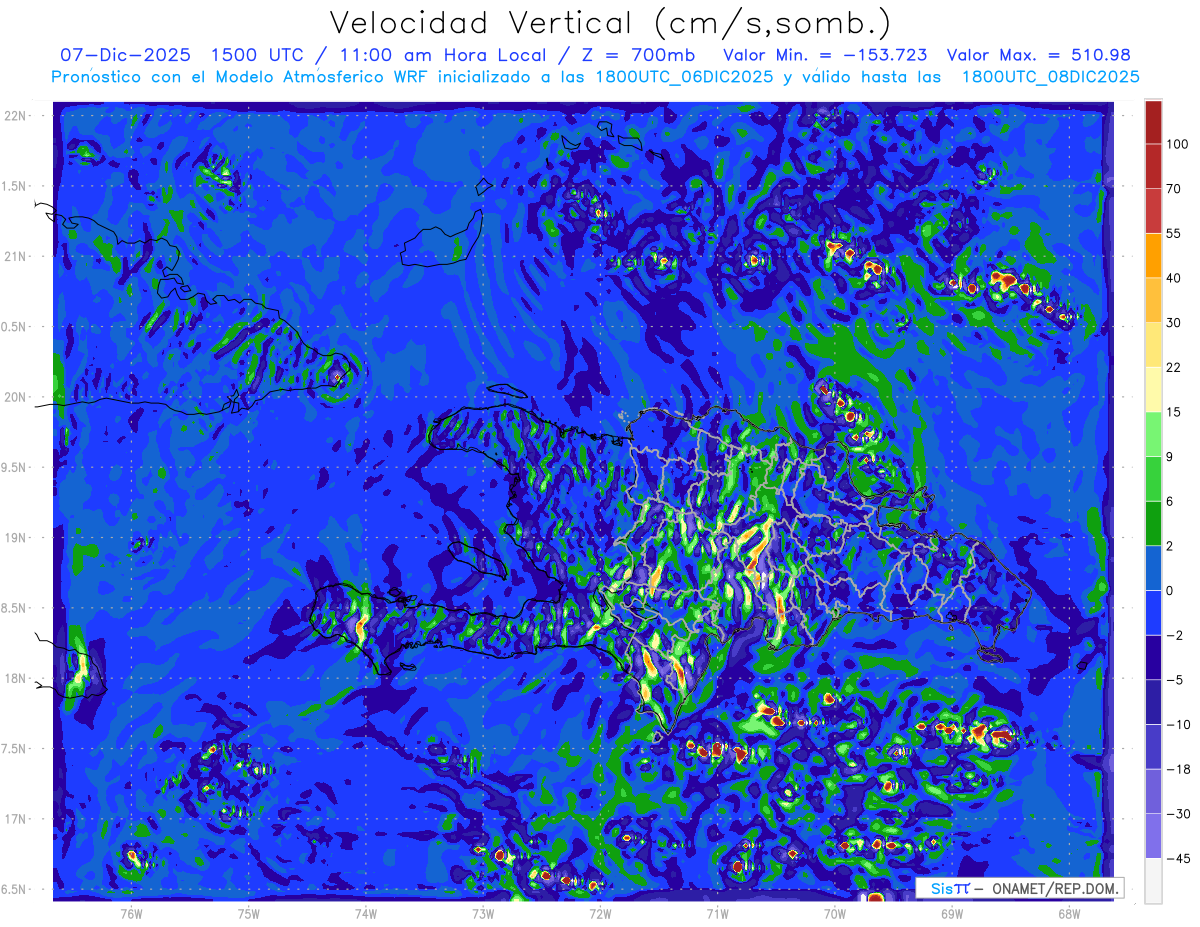Image resolution: width=1200 pixels, height=927 pixels.
Task: Click the bright blue swatch between 0 and -2
Action: point(1153,613)
